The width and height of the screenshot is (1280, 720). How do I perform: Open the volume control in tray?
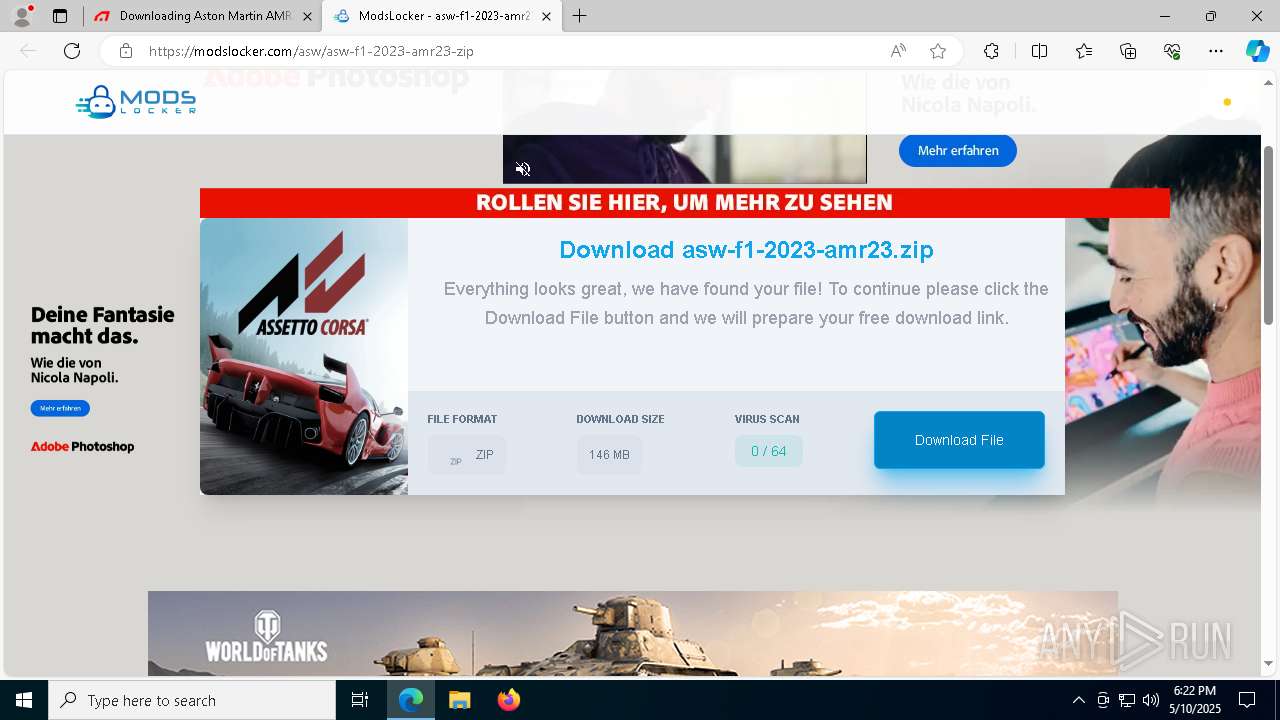tap(1151, 700)
